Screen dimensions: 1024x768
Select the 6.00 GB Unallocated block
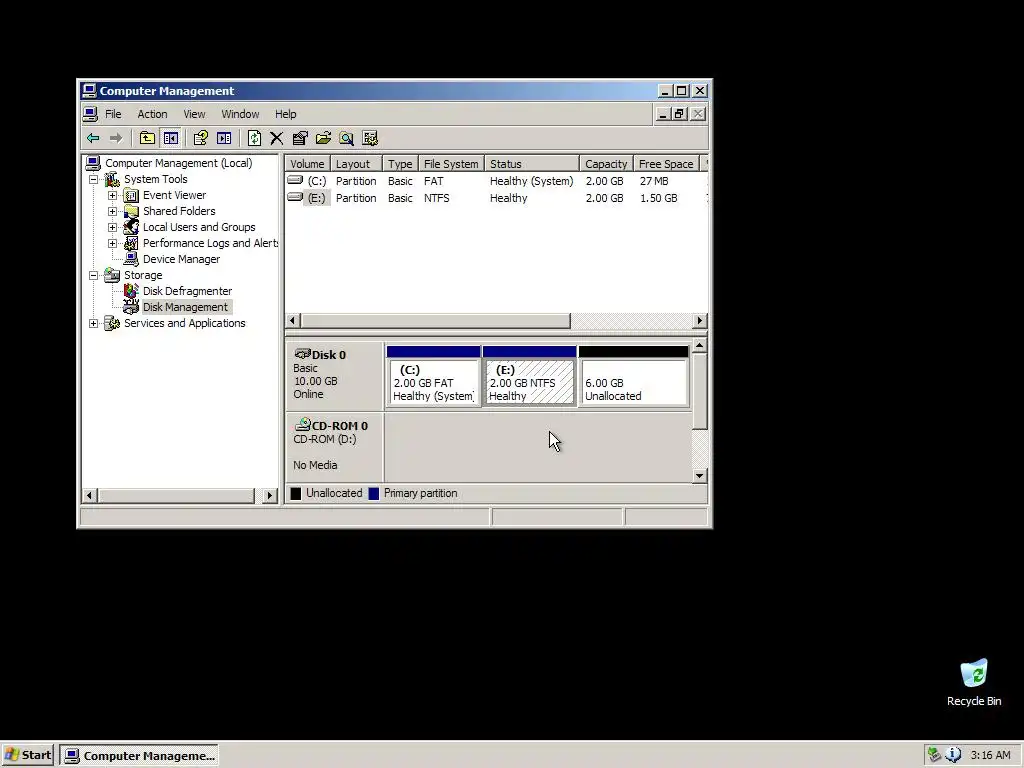(x=633, y=376)
